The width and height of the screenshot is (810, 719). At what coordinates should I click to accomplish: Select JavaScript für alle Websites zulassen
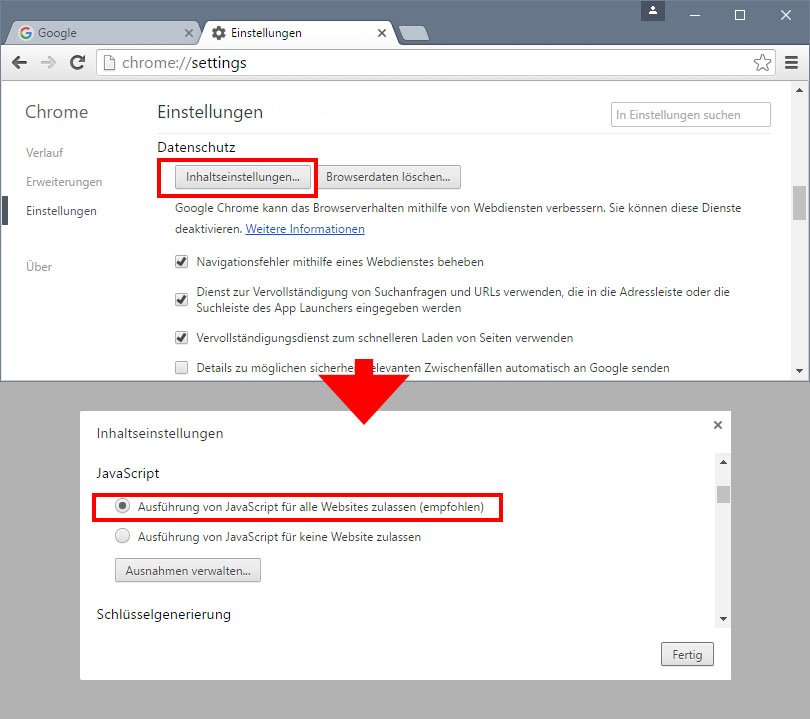123,507
